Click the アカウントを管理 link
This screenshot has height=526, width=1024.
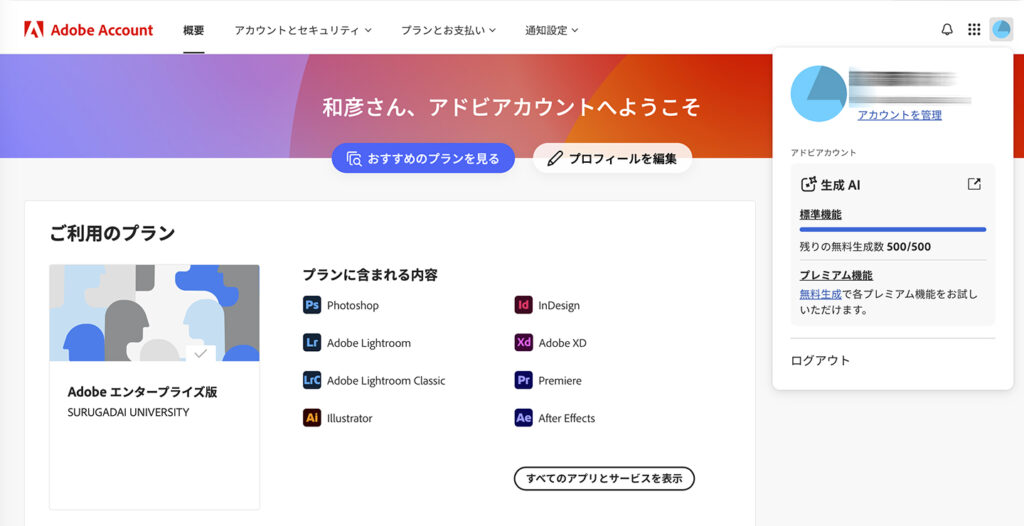(x=899, y=115)
